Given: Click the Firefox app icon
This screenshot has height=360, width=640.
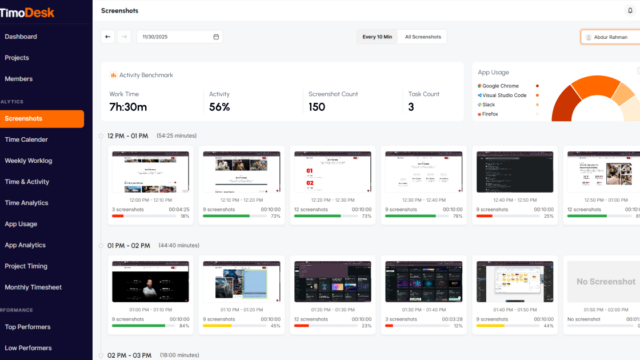Looking at the screenshot, I should 480,114.
